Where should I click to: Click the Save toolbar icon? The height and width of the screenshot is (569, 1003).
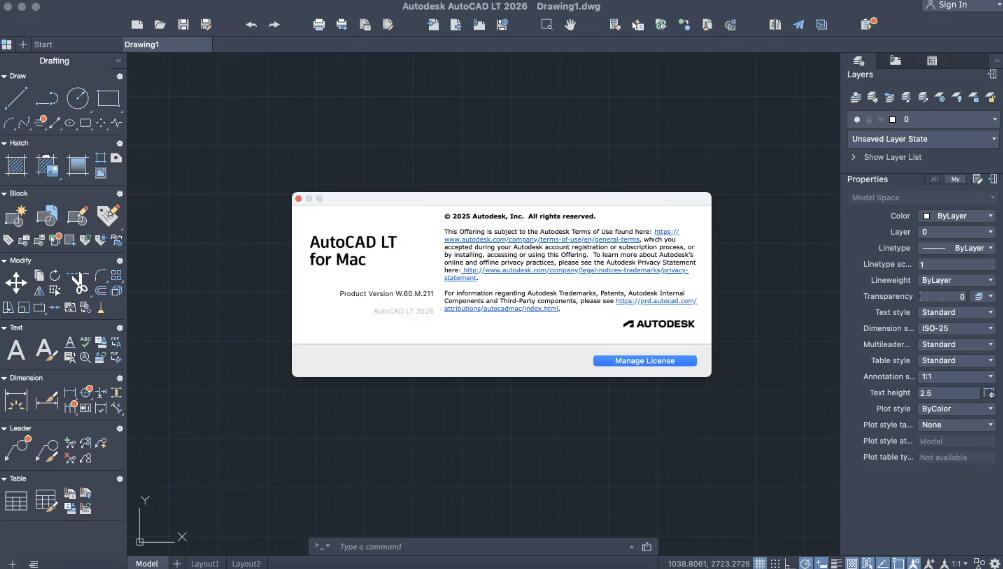coord(183,25)
